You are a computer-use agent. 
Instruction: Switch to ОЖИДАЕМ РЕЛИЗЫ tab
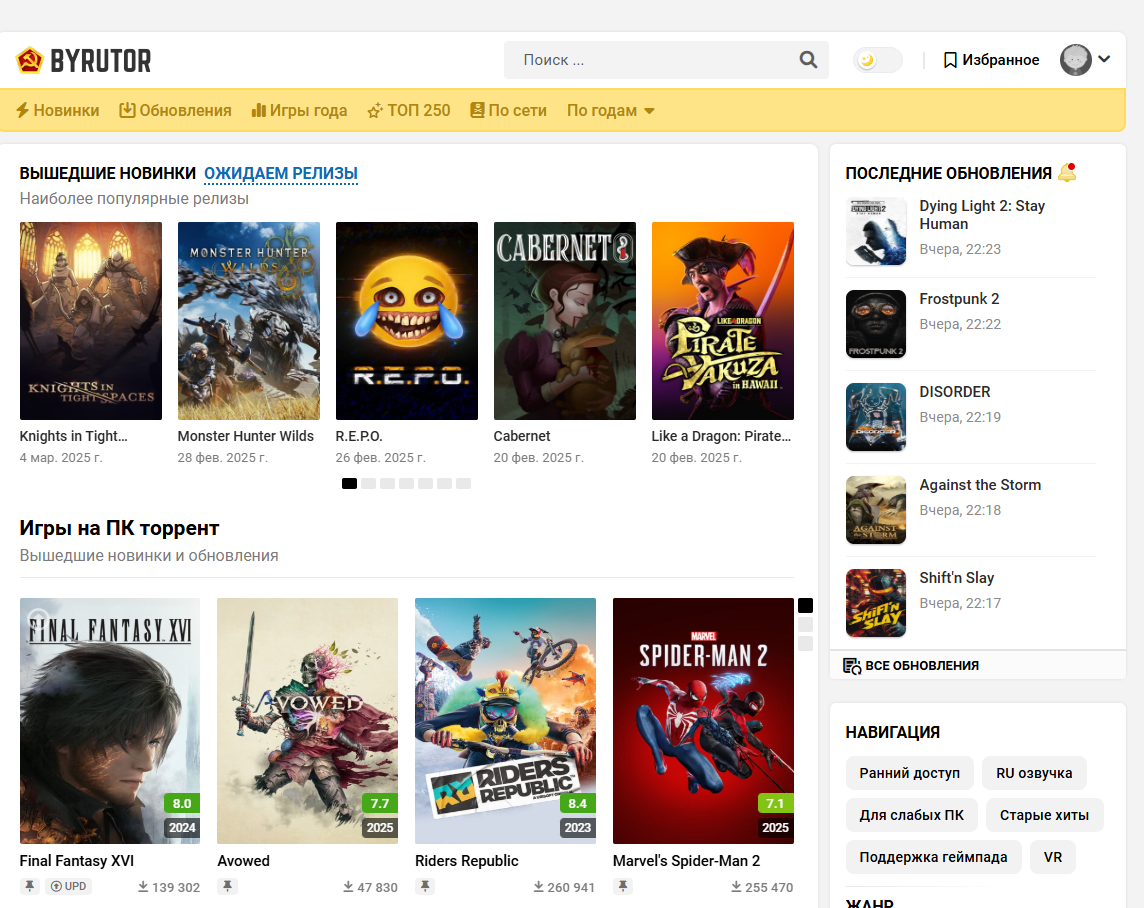[280, 173]
